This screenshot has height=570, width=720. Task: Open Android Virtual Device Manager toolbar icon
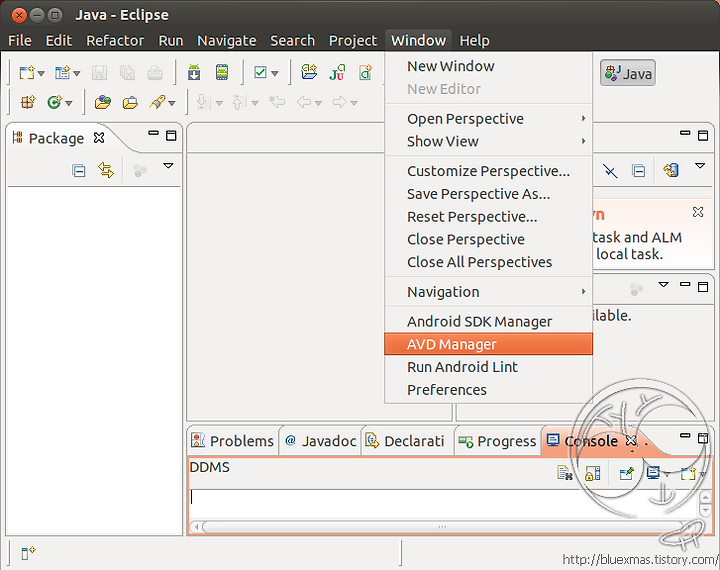[222, 73]
